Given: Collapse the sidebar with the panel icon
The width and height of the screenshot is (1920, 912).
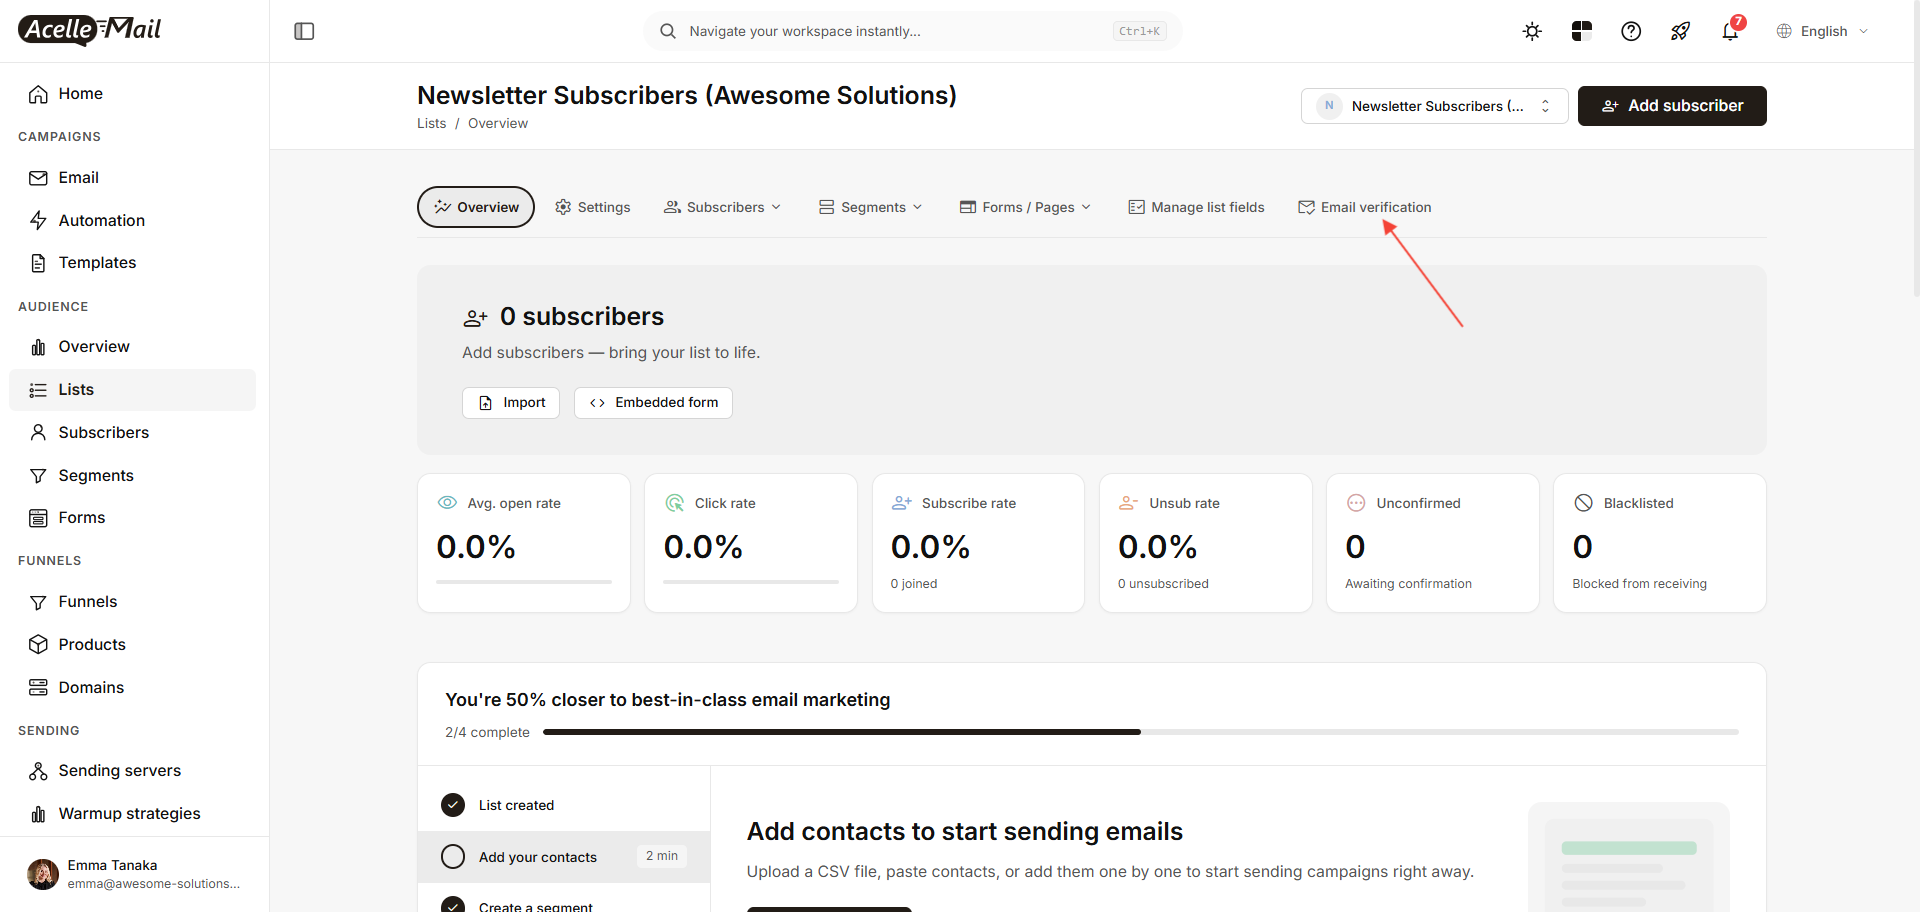Looking at the screenshot, I should (304, 31).
